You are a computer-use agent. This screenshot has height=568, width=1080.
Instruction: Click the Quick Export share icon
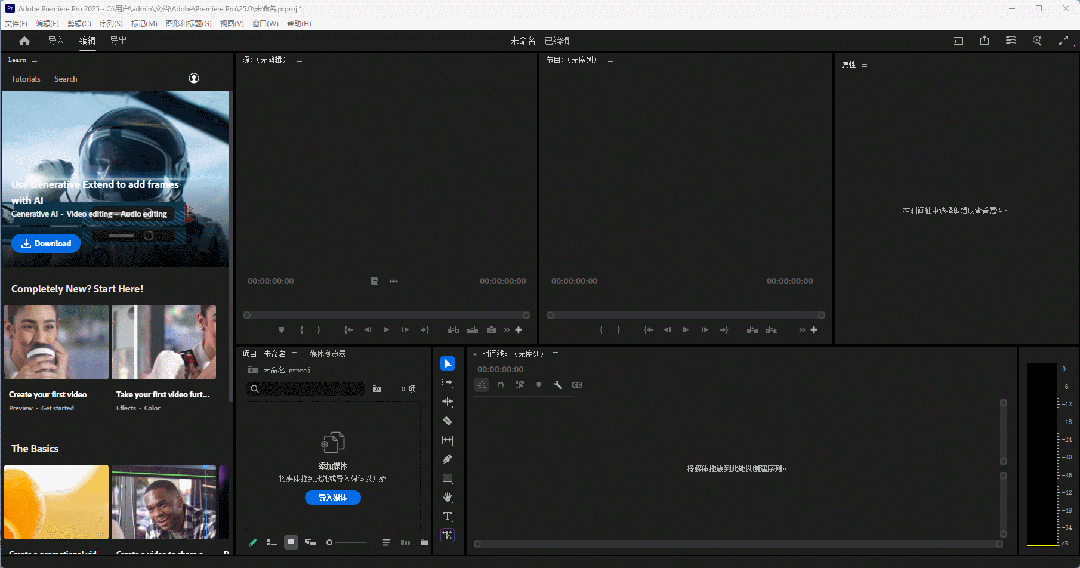[x=984, y=41]
